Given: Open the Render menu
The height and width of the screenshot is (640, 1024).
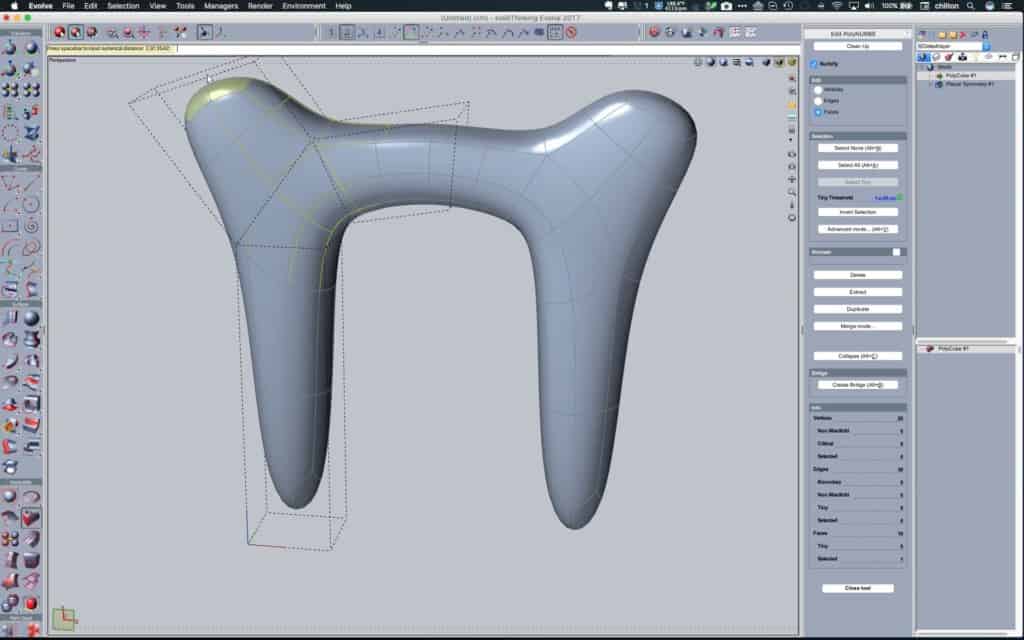Looking at the screenshot, I should pos(259,6).
